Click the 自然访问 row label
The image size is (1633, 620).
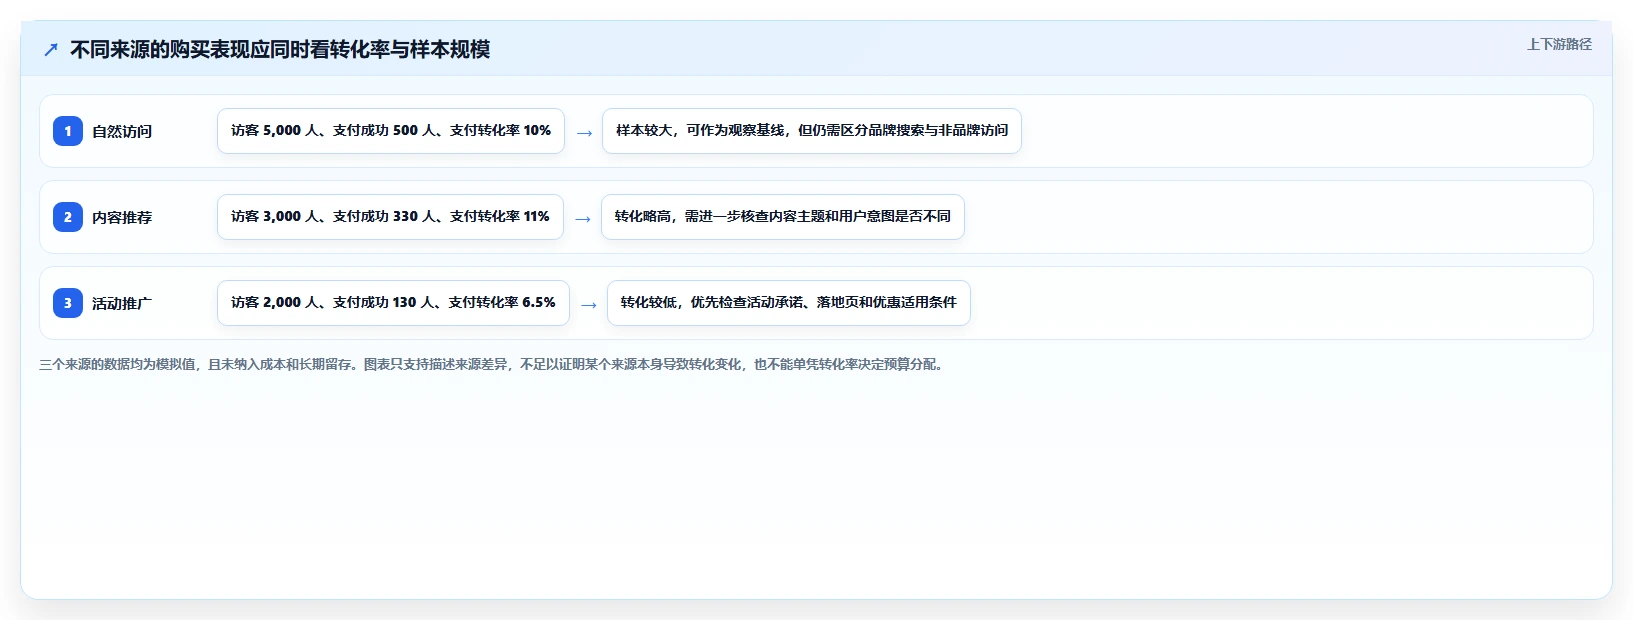click(122, 131)
